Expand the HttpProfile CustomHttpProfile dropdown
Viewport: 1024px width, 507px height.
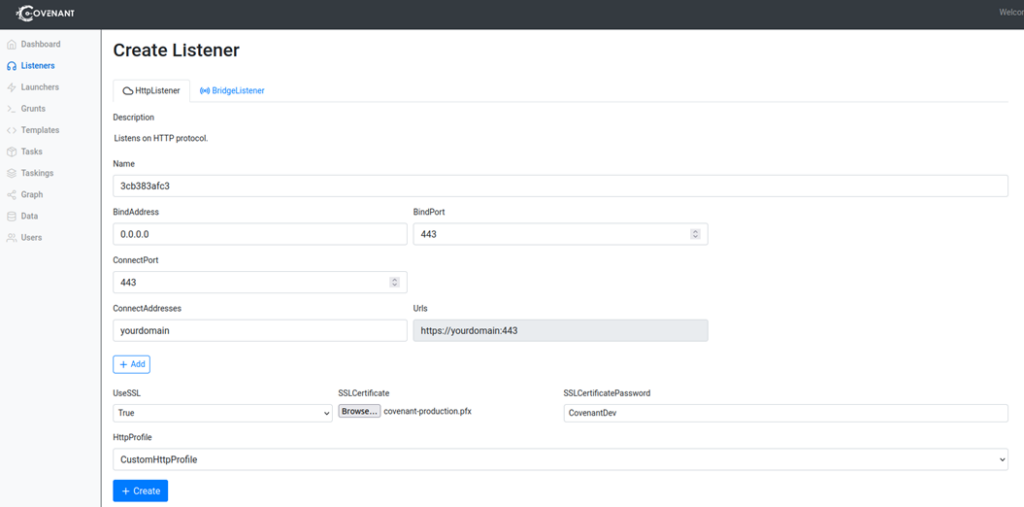(x=560, y=459)
